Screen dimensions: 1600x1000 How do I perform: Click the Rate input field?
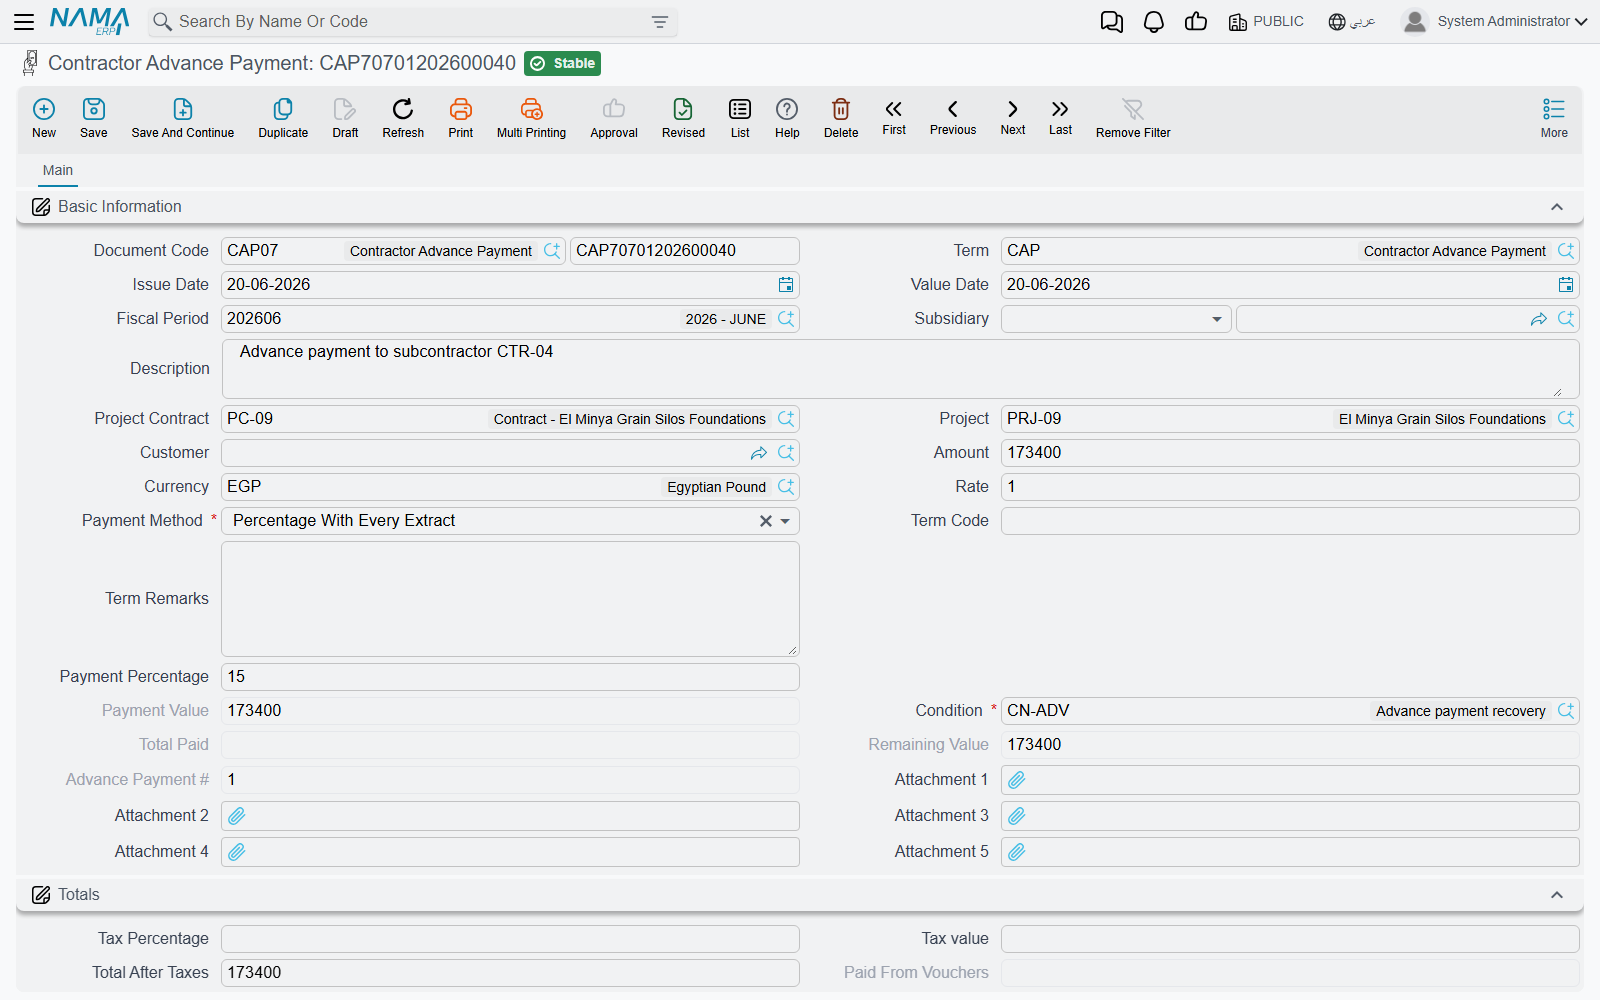[x=1290, y=487]
